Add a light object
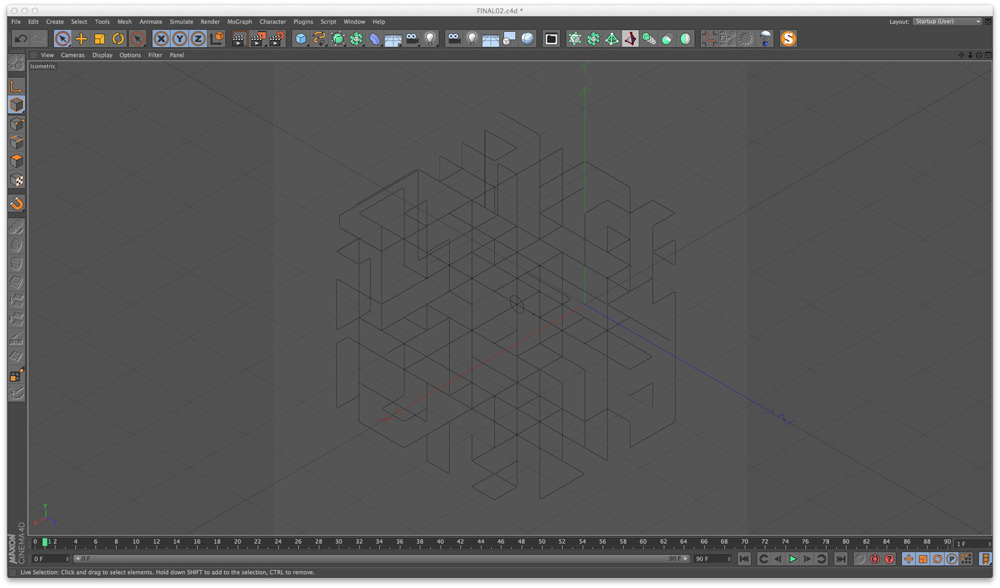 click(430, 39)
